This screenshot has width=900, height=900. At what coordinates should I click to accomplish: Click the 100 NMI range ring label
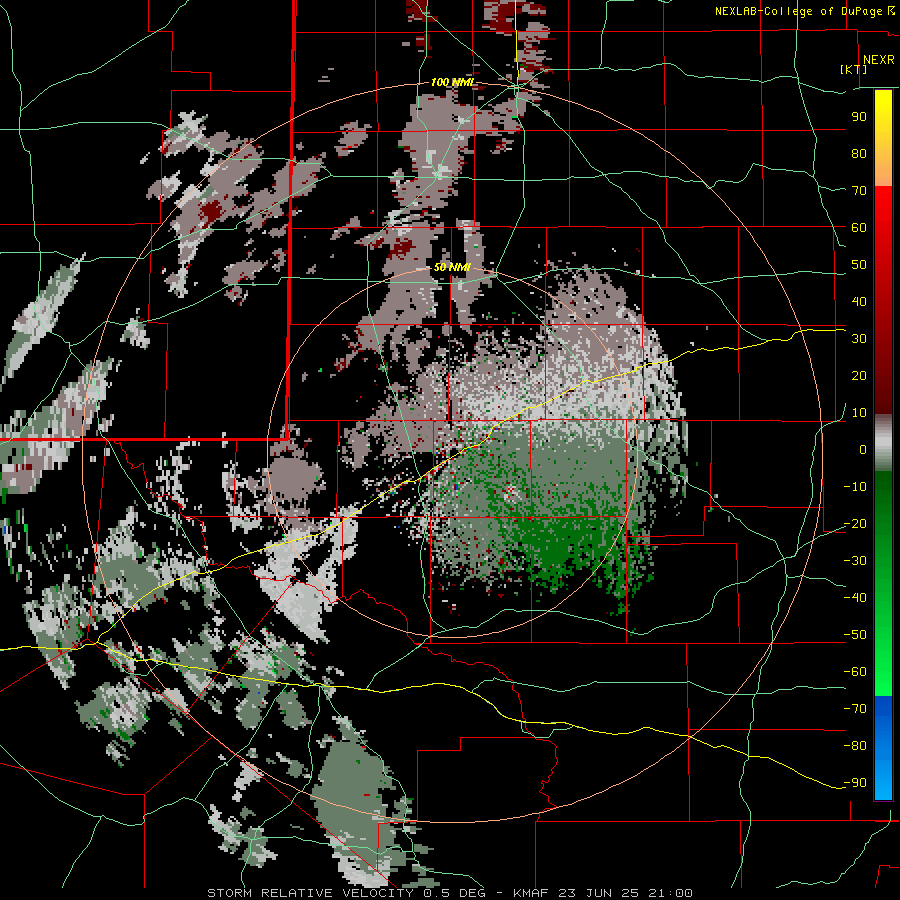click(453, 82)
